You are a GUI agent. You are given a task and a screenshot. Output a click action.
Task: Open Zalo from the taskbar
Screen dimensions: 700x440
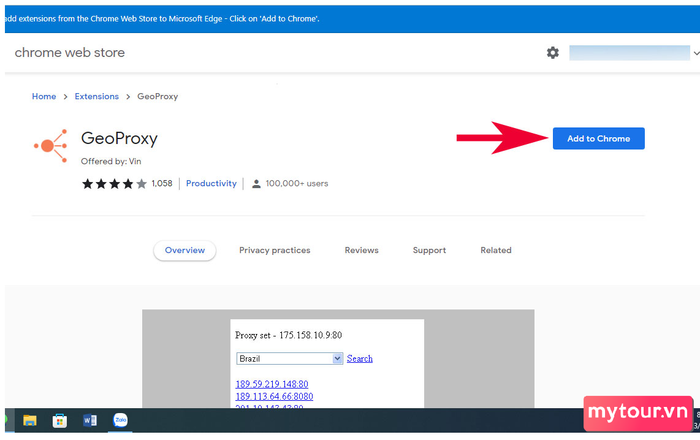(x=120, y=420)
